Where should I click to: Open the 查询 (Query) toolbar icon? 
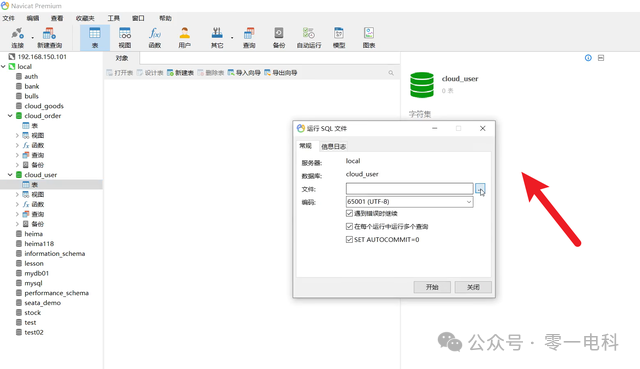tap(249, 38)
